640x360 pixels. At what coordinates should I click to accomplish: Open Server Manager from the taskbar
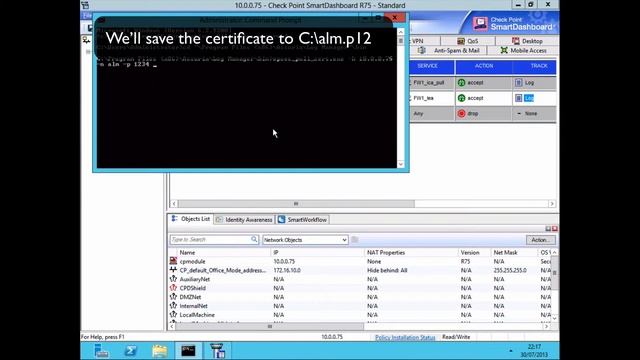(x=101, y=351)
